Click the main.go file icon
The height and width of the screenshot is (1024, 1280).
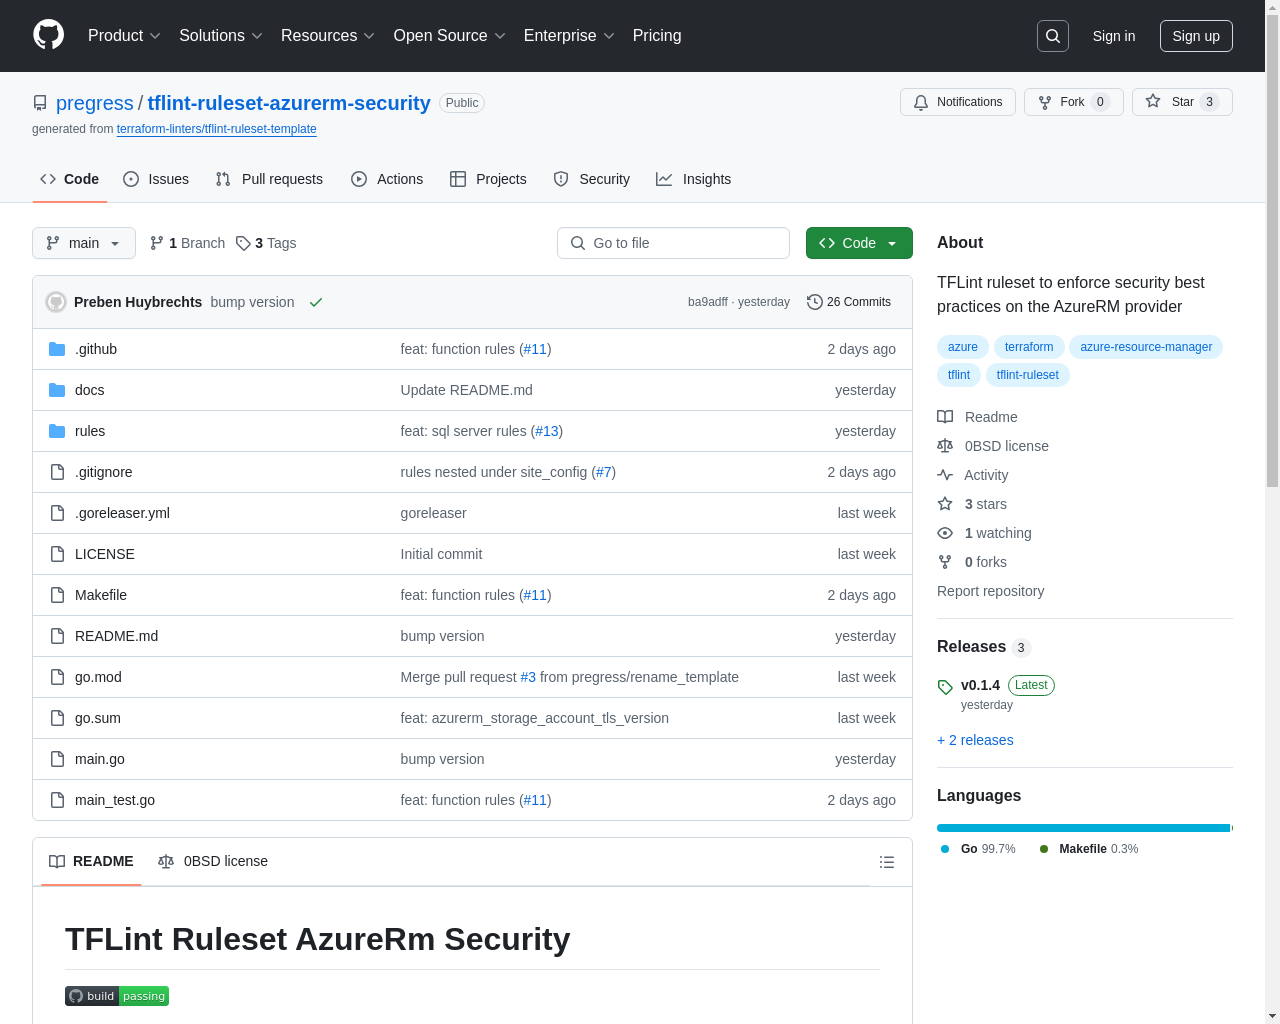(x=57, y=759)
